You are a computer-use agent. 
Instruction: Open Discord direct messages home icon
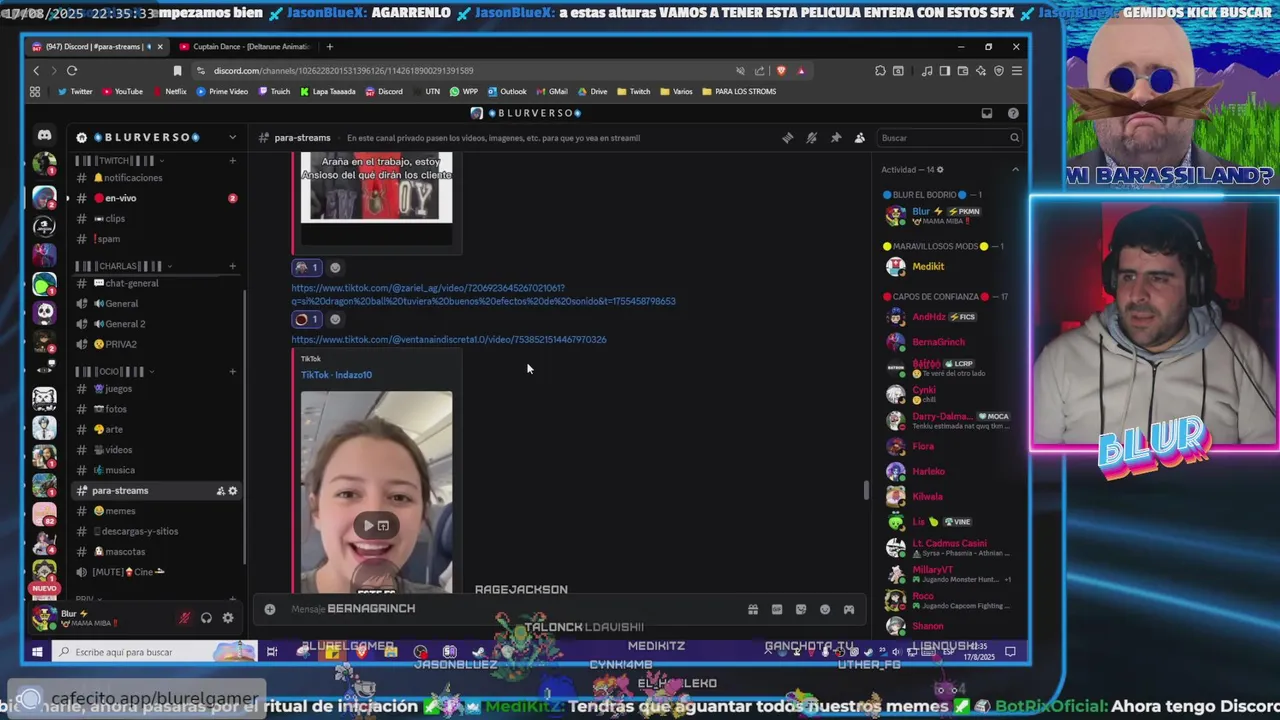click(x=44, y=135)
